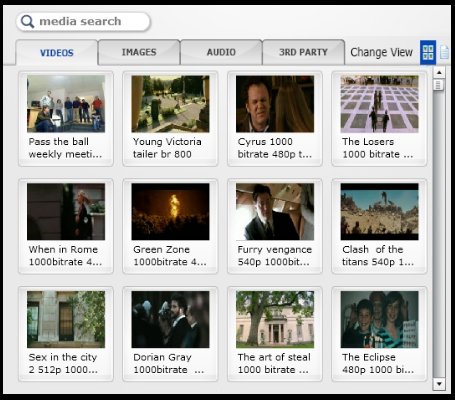Select the Pass the ball weekly meeting thumbnail
Image resolution: width=455 pixels, height=400 pixels.
tap(66, 104)
